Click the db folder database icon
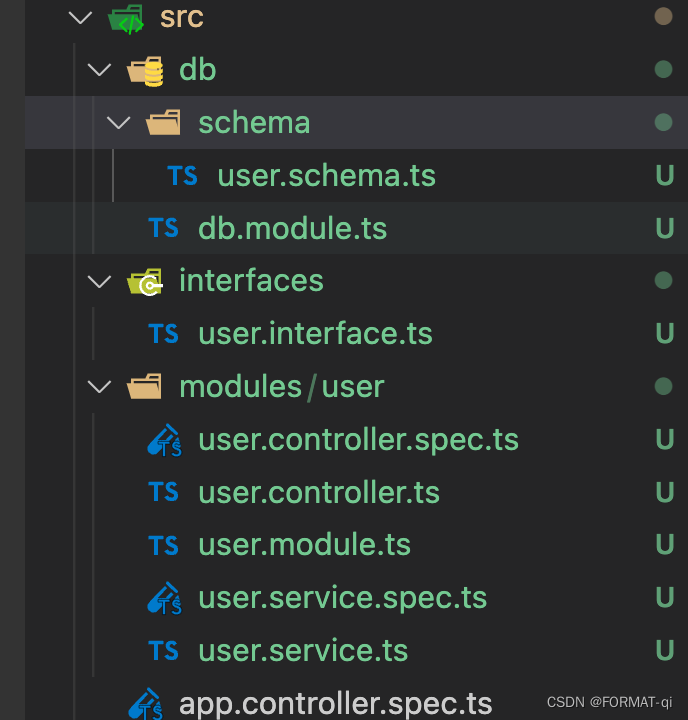The width and height of the screenshot is (688, 720). pyautogui.click(x=145, y=71)
